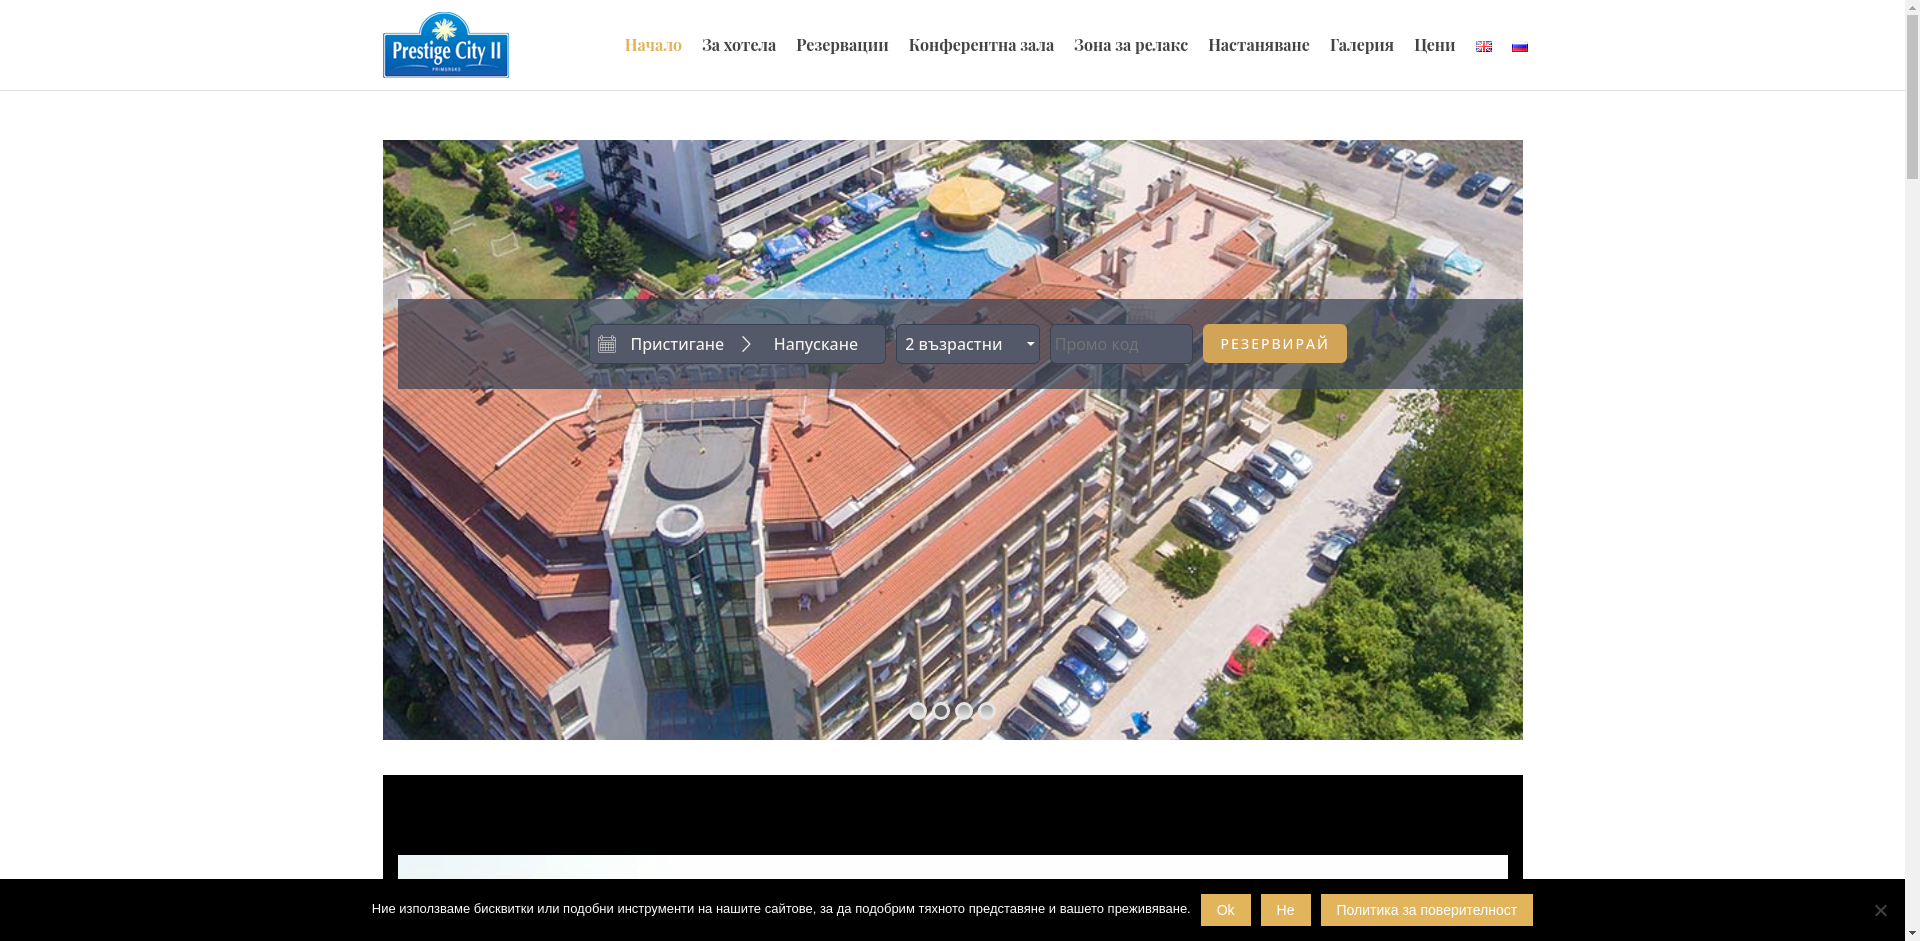The width and height of the screenshot is (1920, 941).
Task: Select the third slider pagination dot
Action: 964,711
